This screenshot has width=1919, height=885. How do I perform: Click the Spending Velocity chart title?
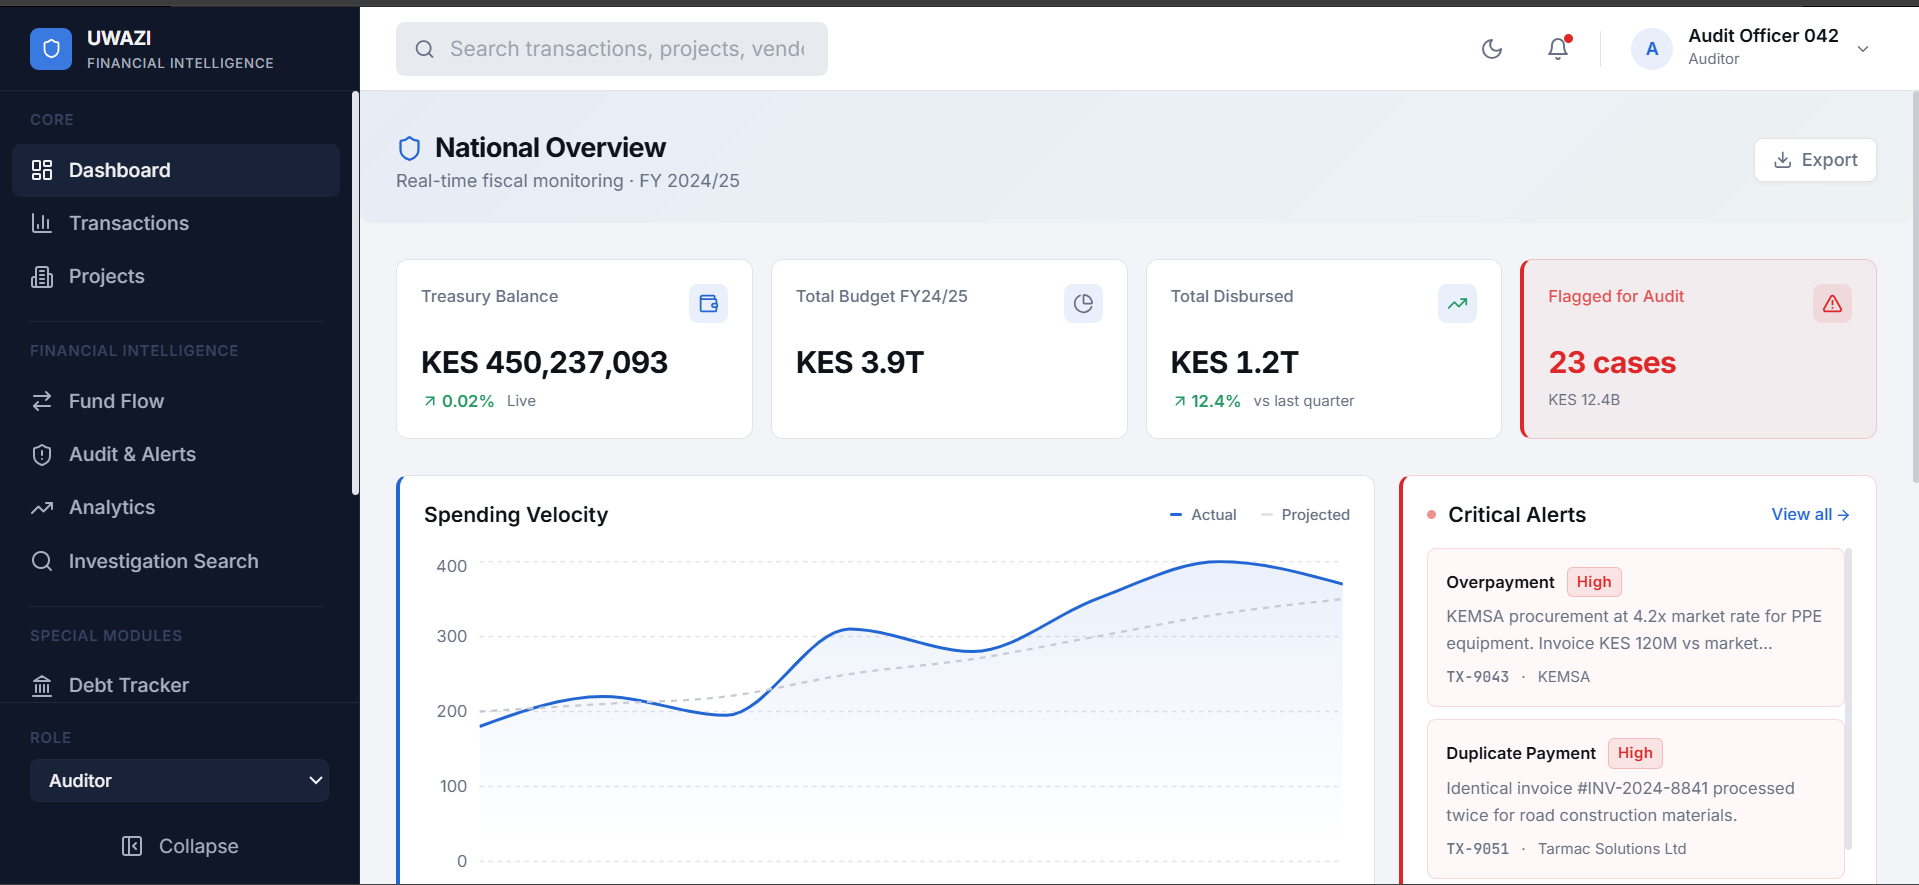pos(516,515)
